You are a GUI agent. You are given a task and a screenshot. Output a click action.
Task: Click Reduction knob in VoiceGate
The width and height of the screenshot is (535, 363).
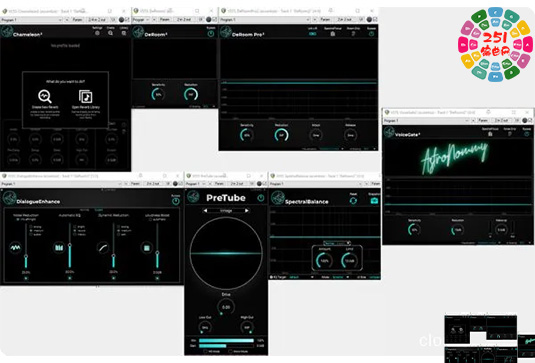tap(458, 230)
